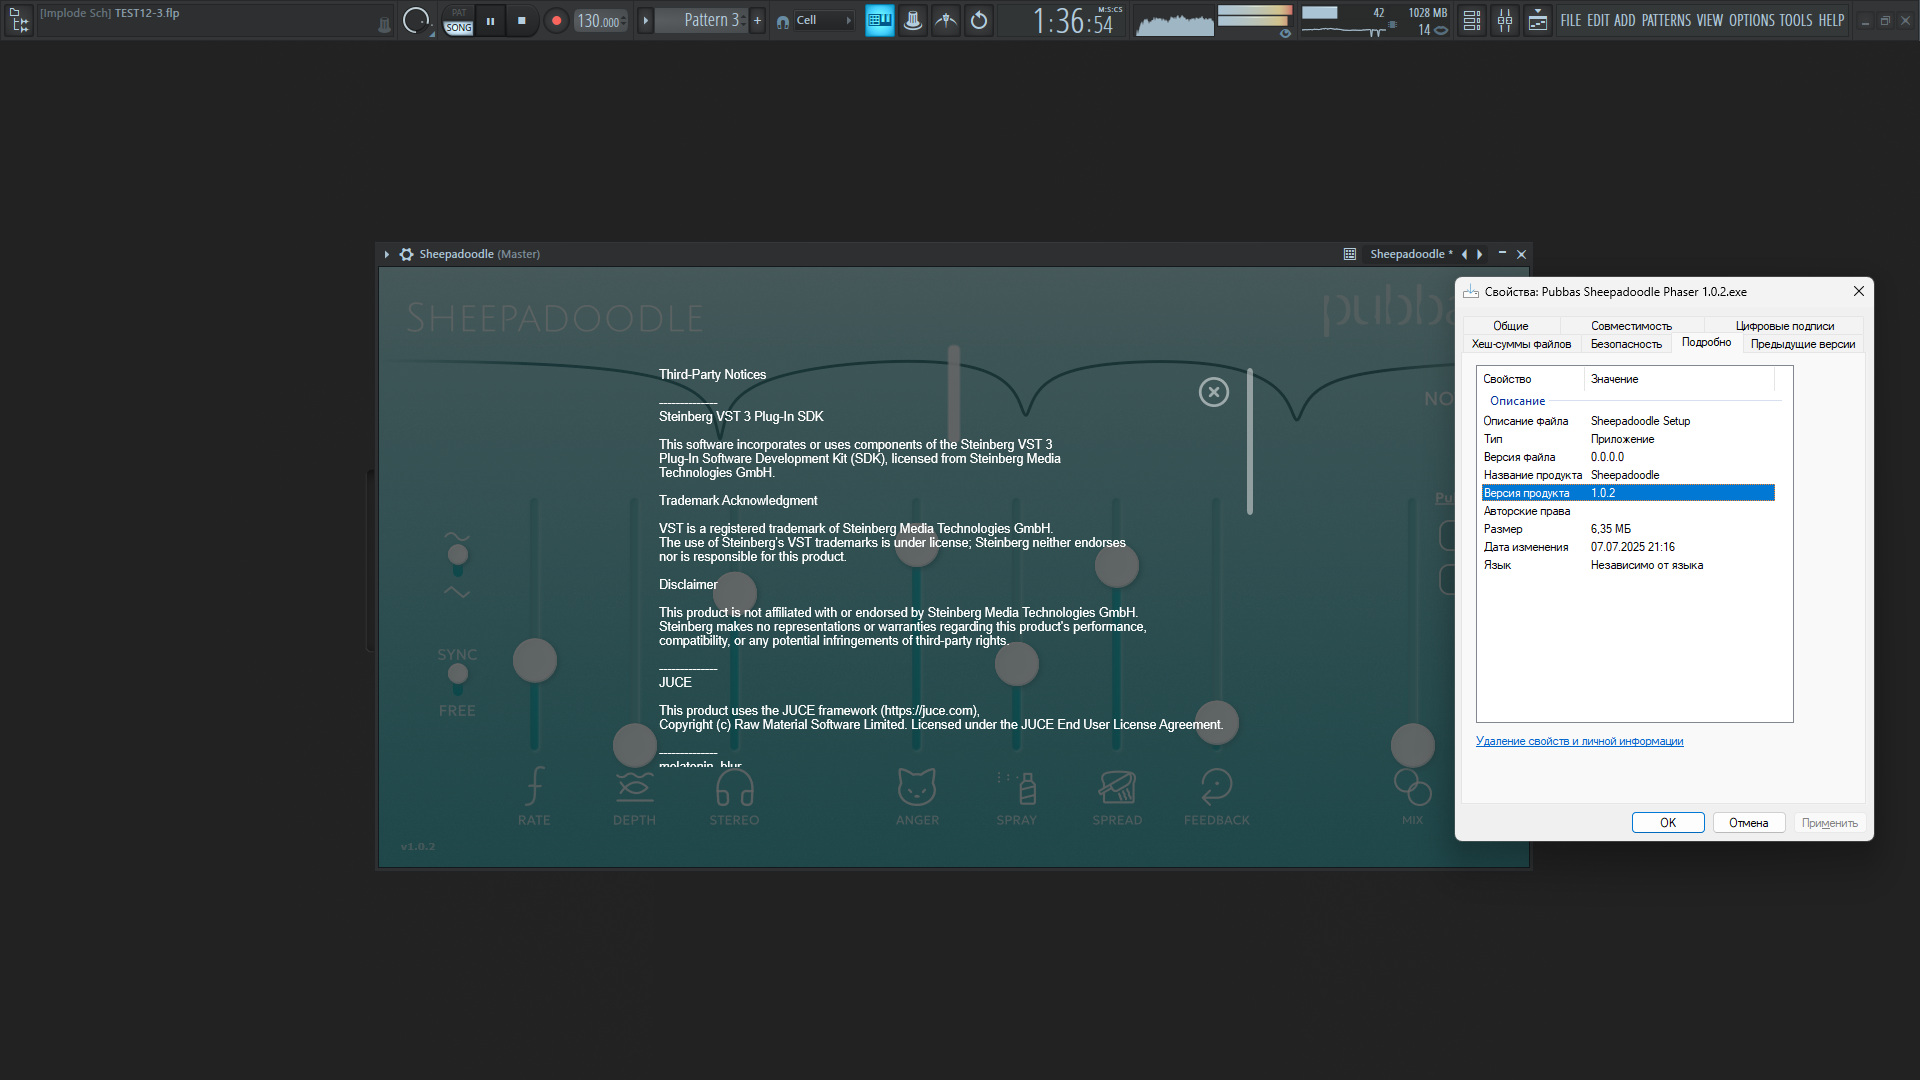
Task: Open the plugin preset list grid icon
Action: [1350, 254]
